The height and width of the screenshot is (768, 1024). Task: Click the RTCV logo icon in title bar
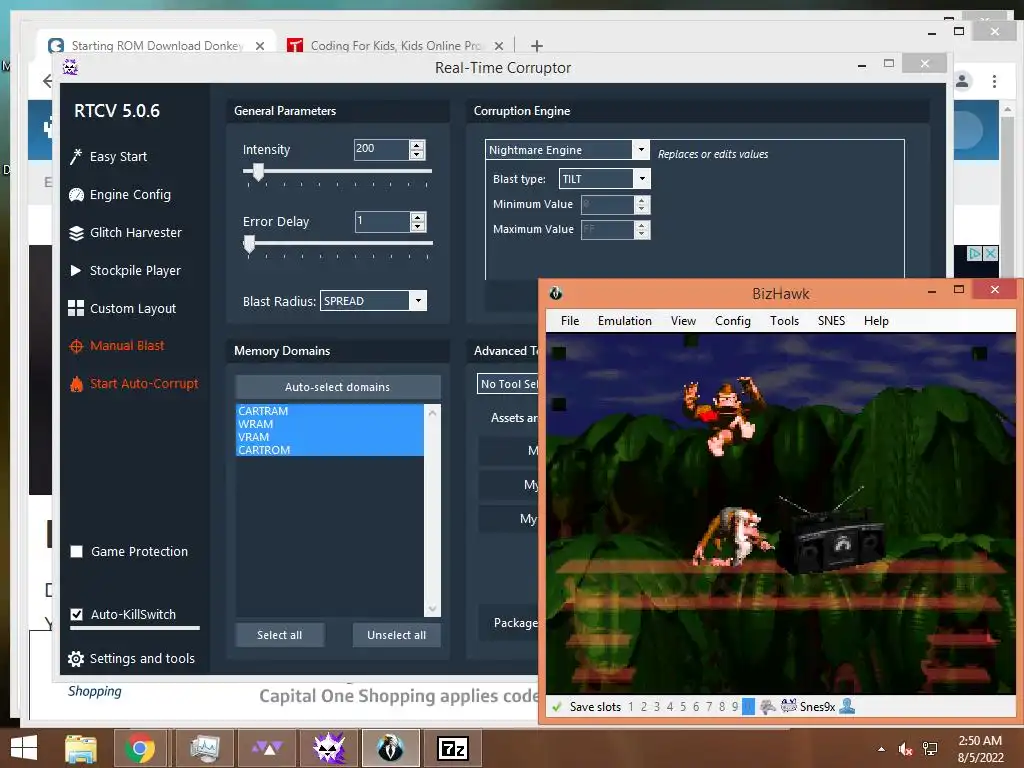pyautogui.click(x=71, y=67)
